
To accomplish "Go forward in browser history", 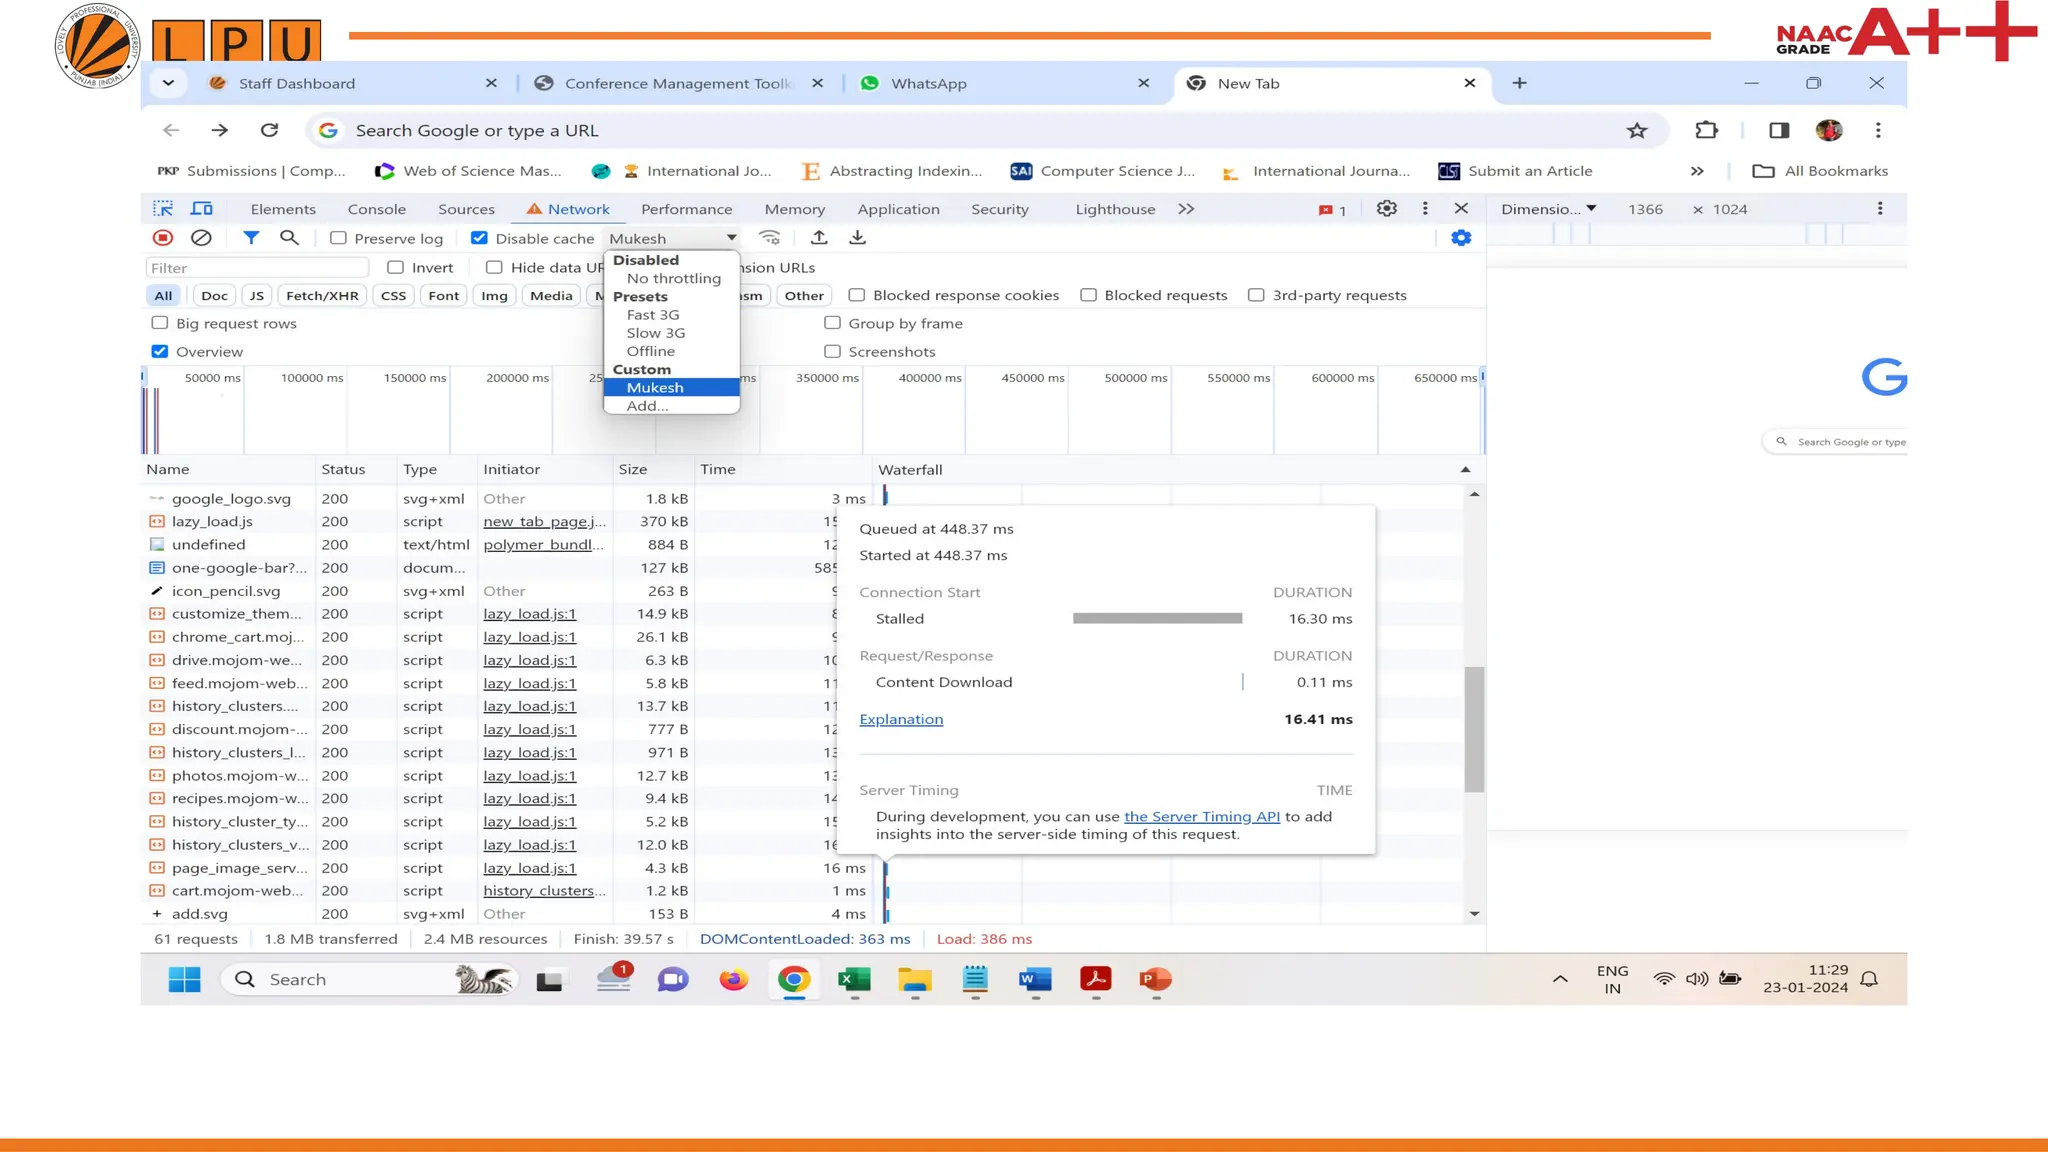I will pyautogui.click(x=219, y=130).
